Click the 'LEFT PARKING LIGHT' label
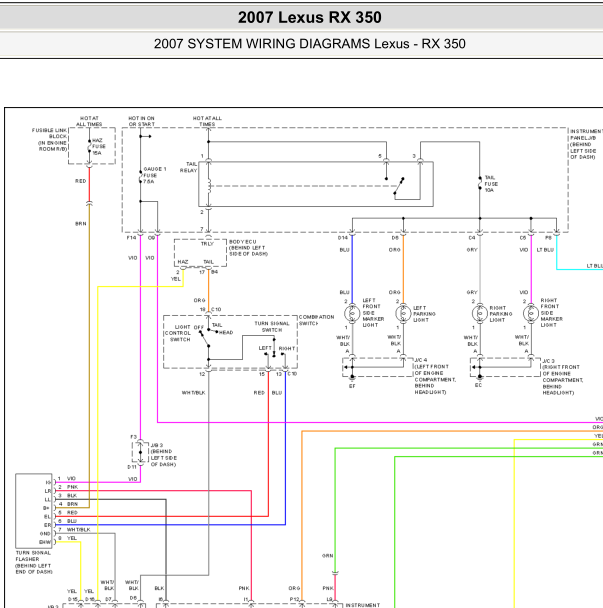Screen dimensions: 603x608 click(x=424, y=314)
